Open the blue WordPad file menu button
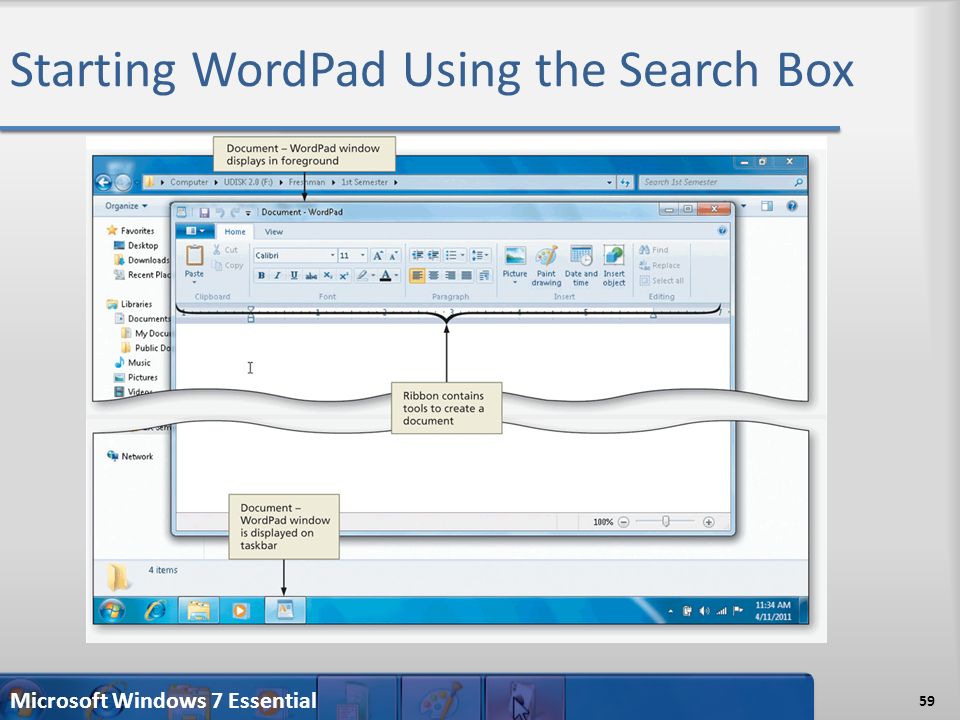This screenshot has width=960, height=720. (x=195, y=231)
